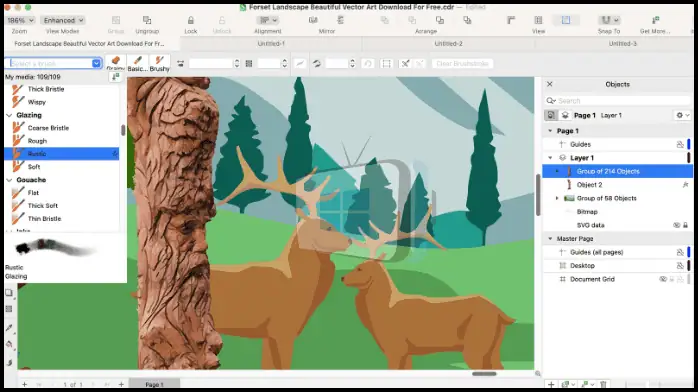
Task: Click the bounding box icon in property bar
Action: tap(386, 64)
